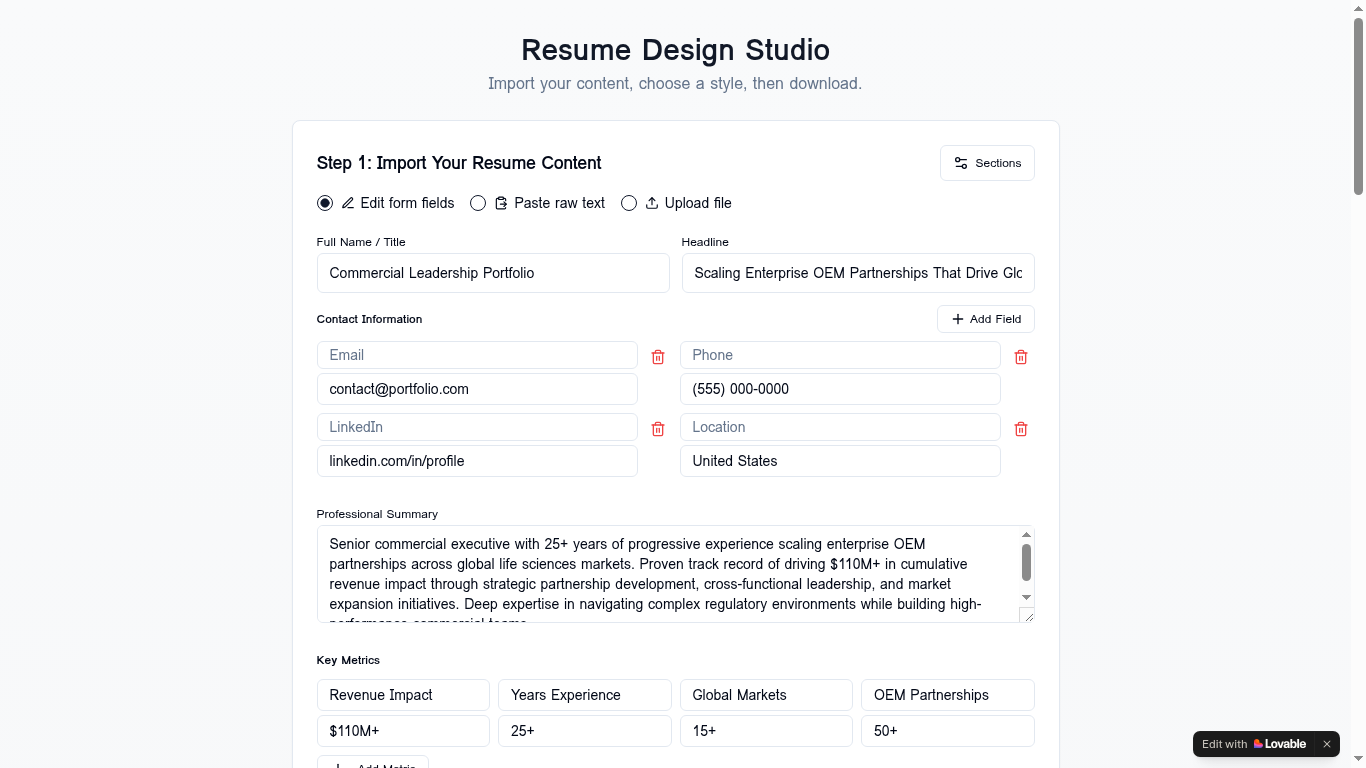Edit the Global Markets metric label
This screenshot has height=768, width=1366.
coord(766,695)
